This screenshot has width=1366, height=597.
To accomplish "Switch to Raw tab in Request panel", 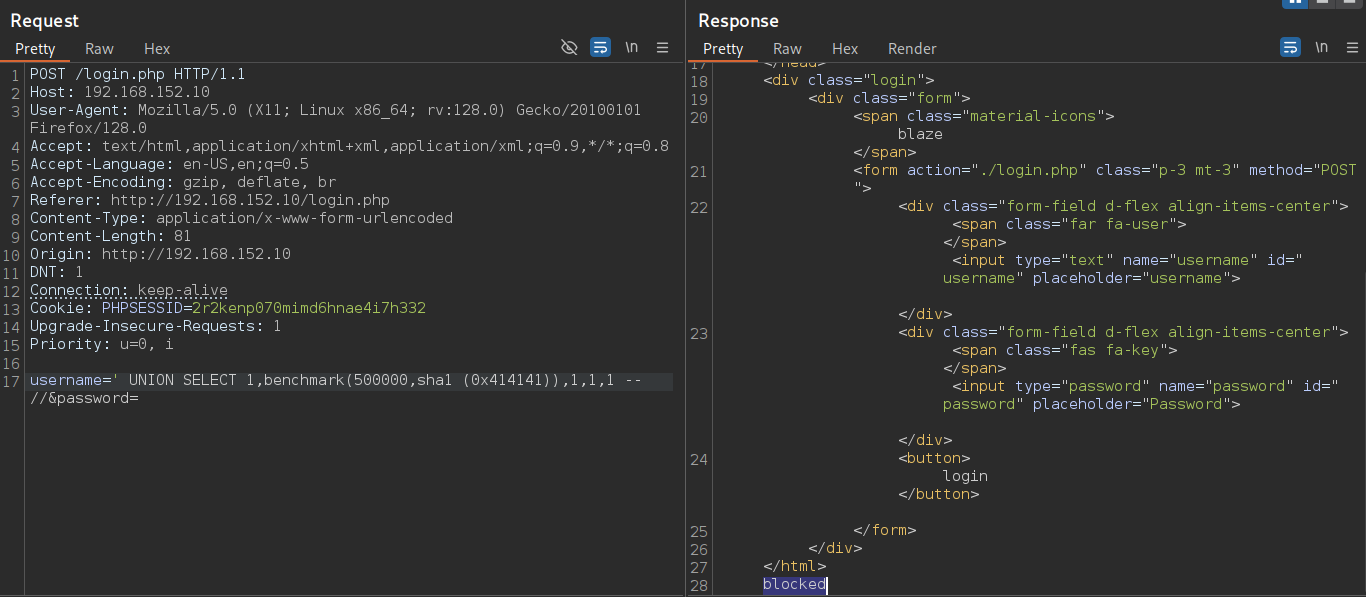I will (99, 48).
